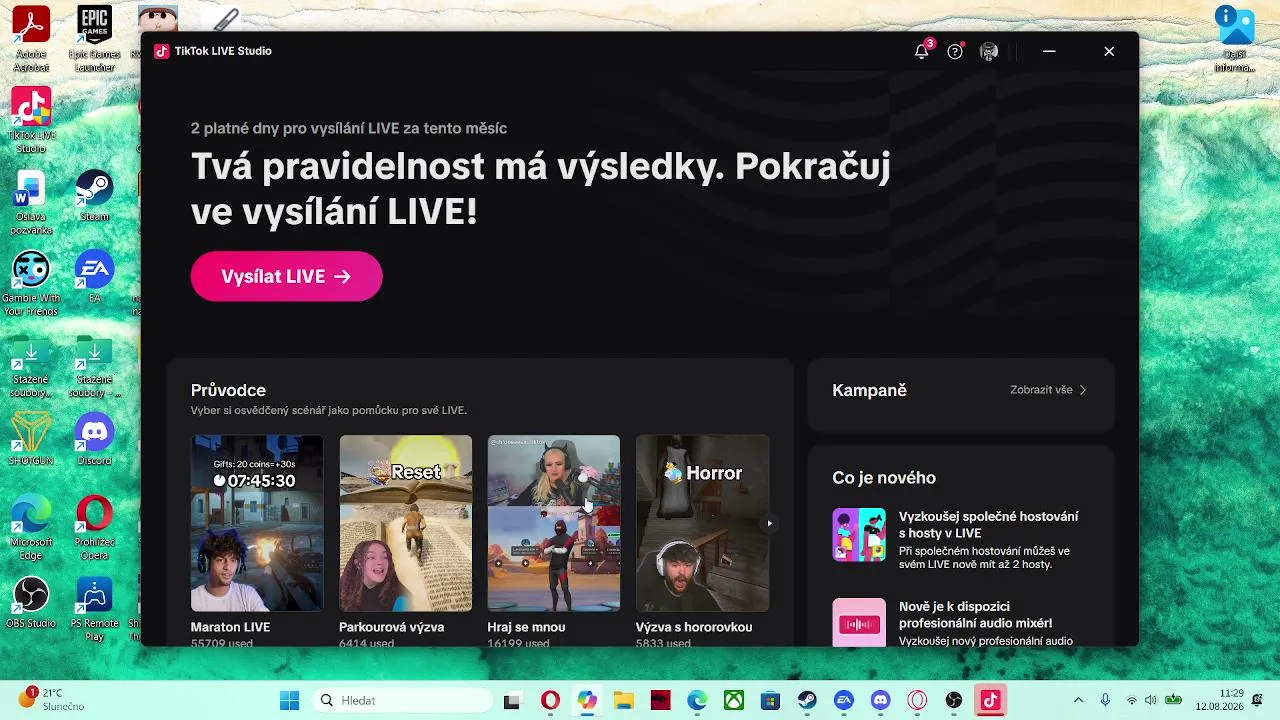Open Copilot from the taskbar
Screen dimensions: 1280x720
[x=587, y=700]
